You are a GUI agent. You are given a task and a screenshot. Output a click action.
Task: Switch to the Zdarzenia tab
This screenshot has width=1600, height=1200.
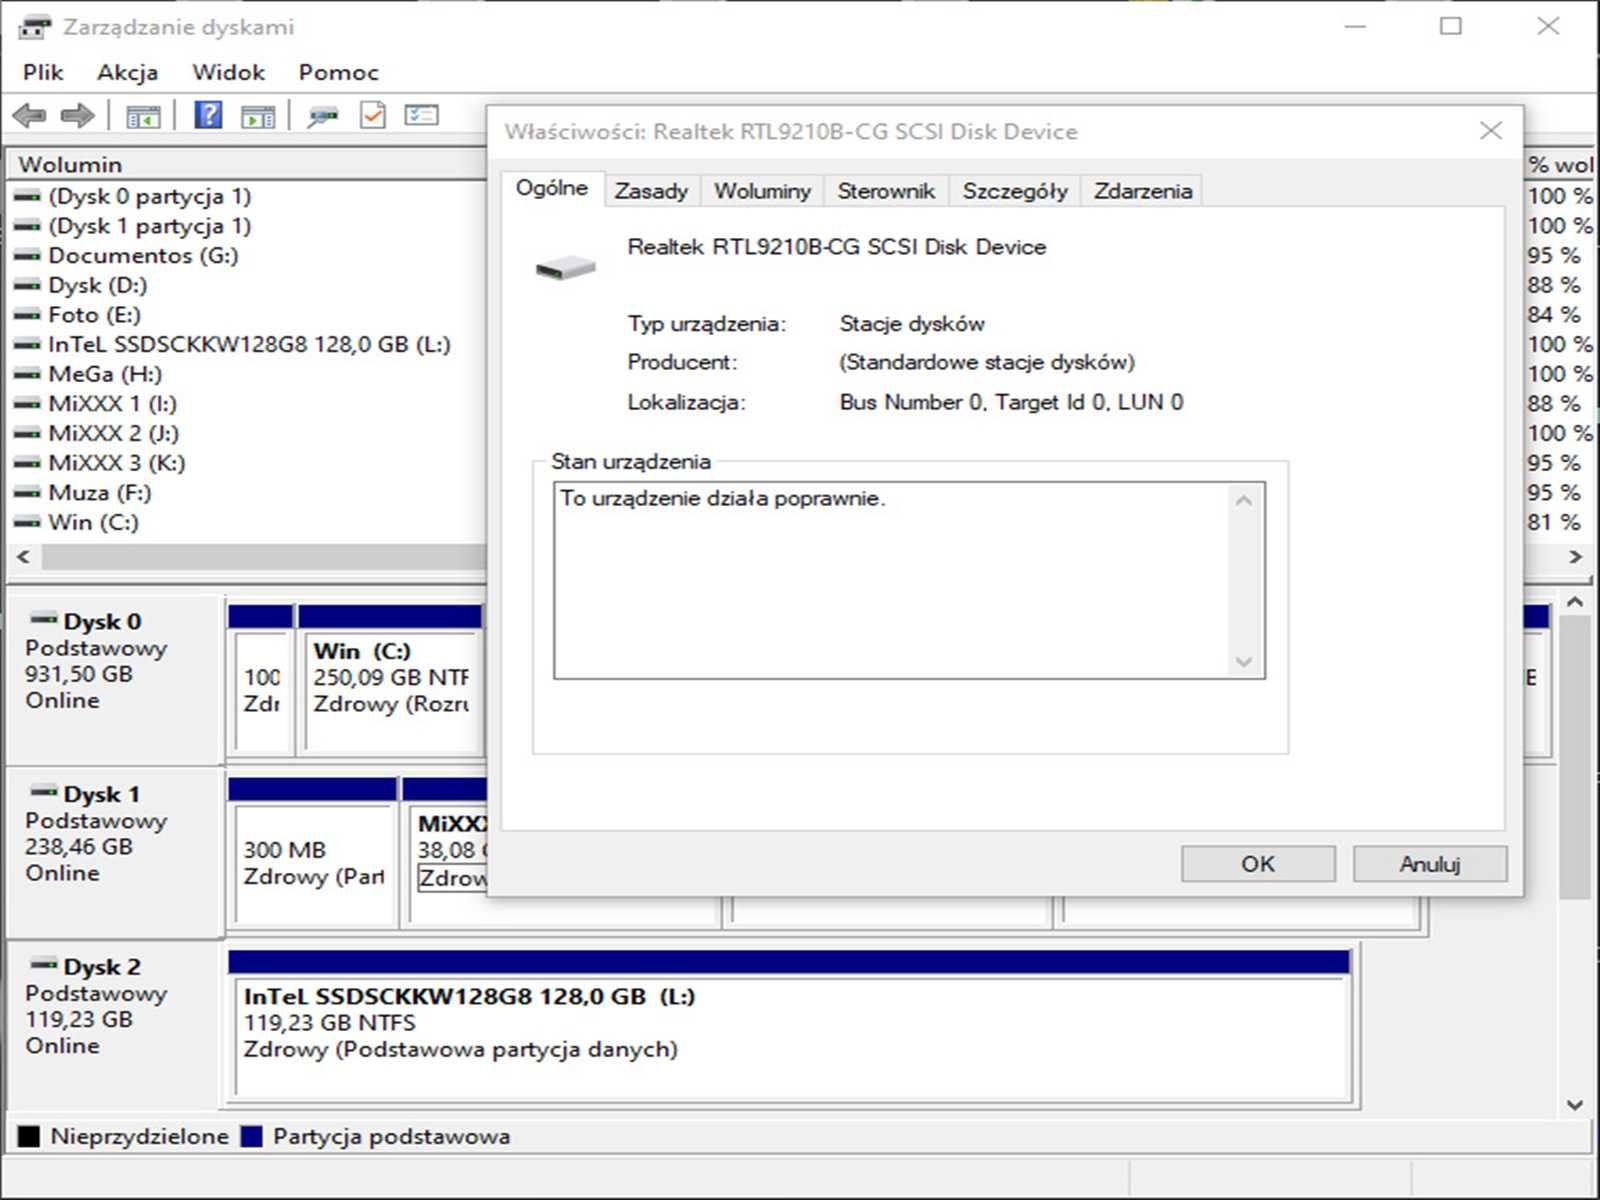pos(1142,191)
